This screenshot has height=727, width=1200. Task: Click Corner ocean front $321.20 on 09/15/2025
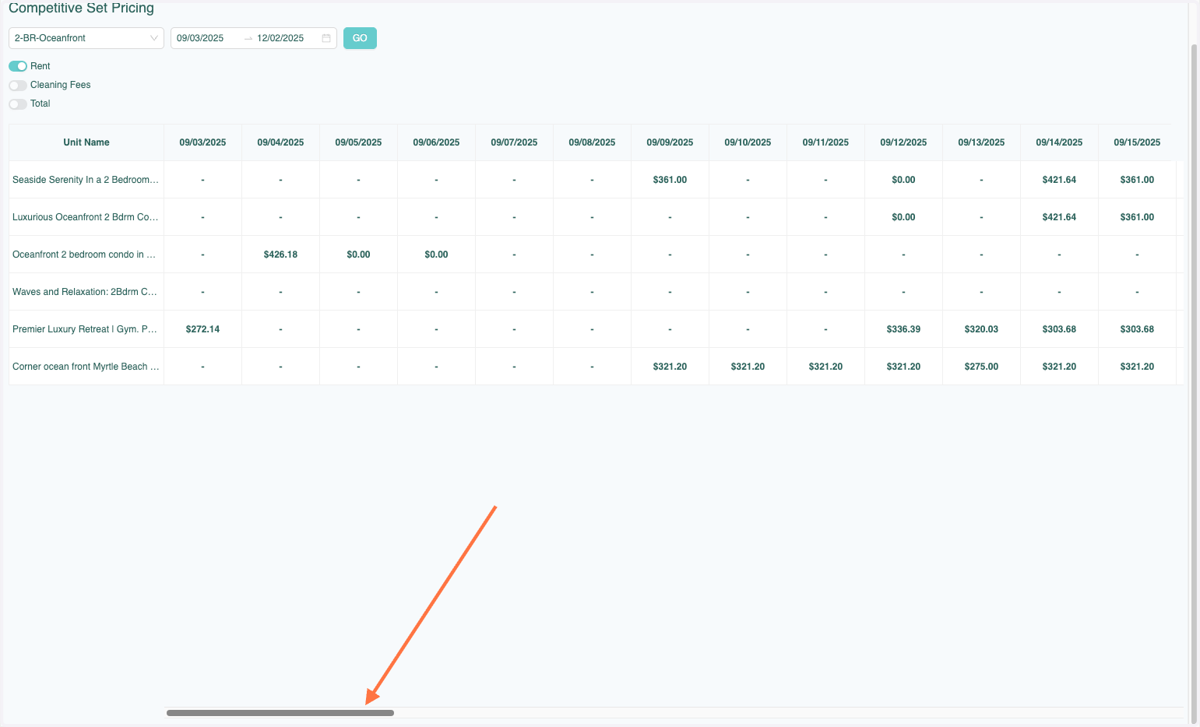click(1138, 367)
